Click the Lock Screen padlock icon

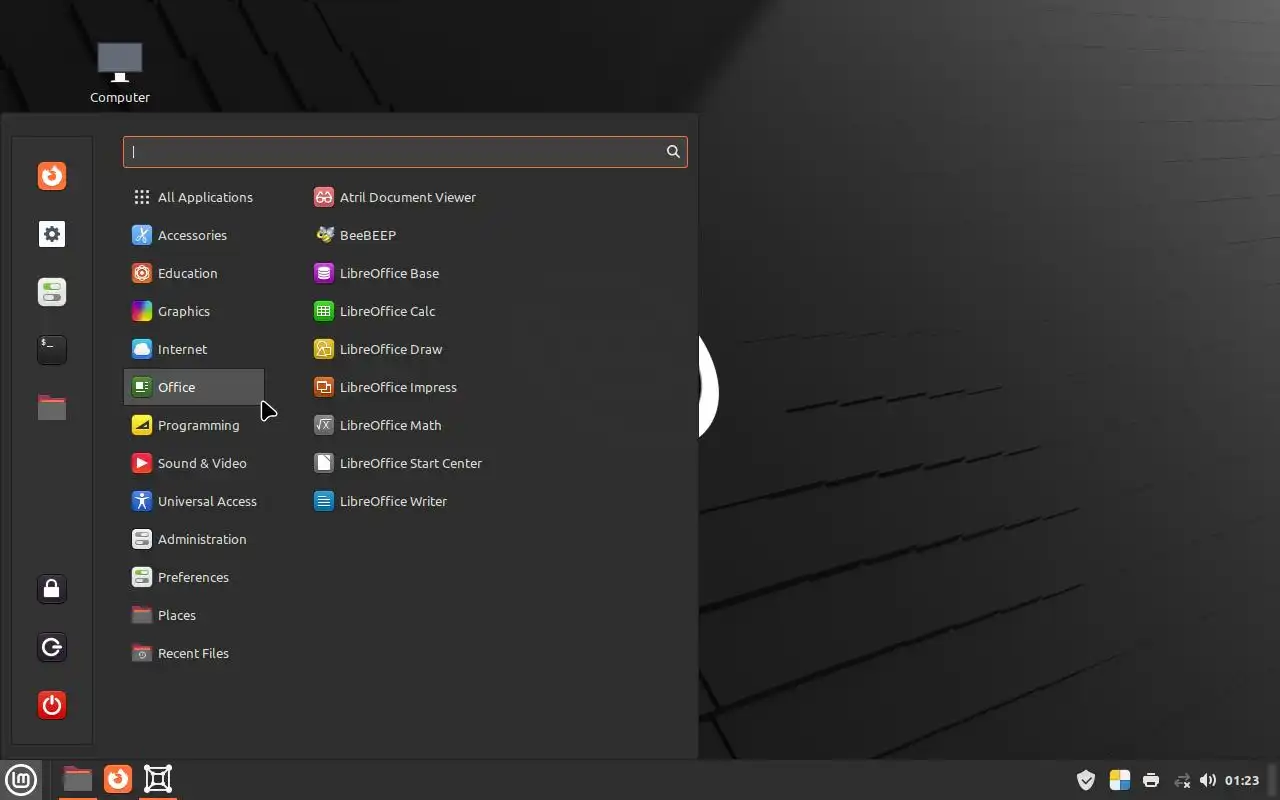click(52, 589)
